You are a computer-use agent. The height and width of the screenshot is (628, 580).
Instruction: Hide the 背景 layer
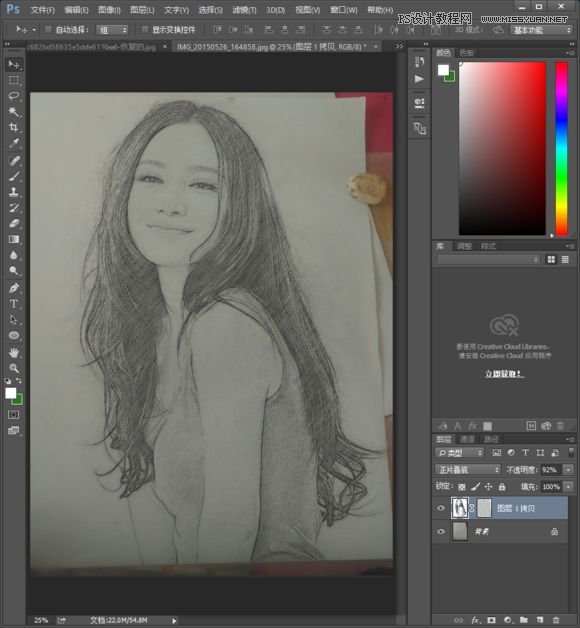click(x=441, y=531)
